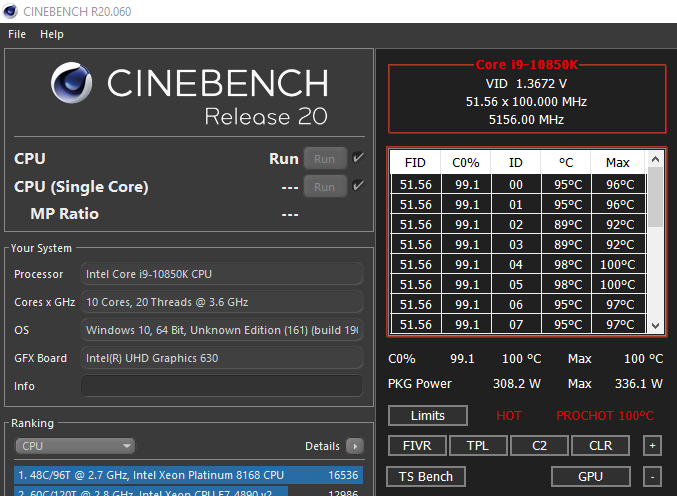Image resolution: width=677 pixels, height=496 pixels.
Task: Run the CPU benchmark test
Action: [x=325, y=158]
